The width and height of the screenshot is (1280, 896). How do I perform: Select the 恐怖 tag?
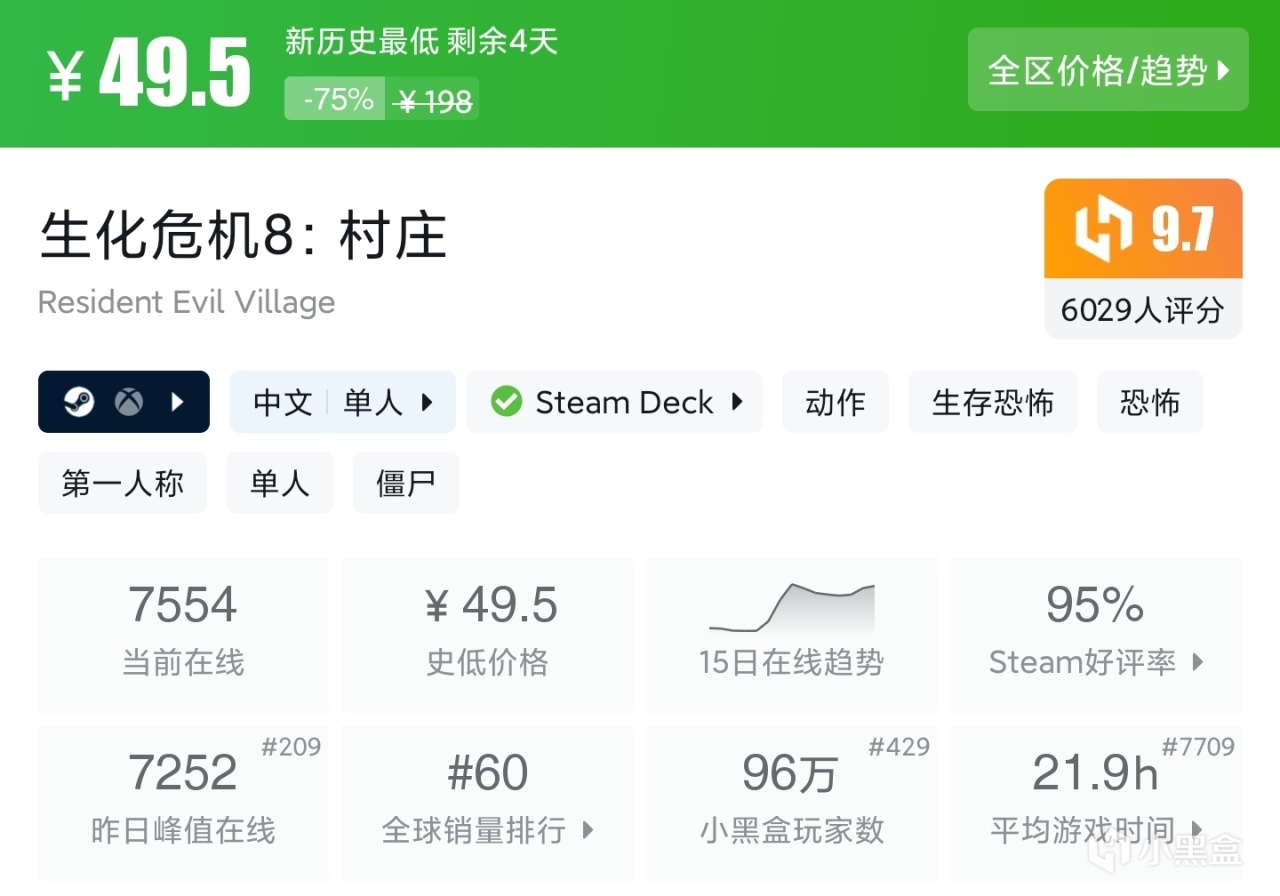[1150, 402]
